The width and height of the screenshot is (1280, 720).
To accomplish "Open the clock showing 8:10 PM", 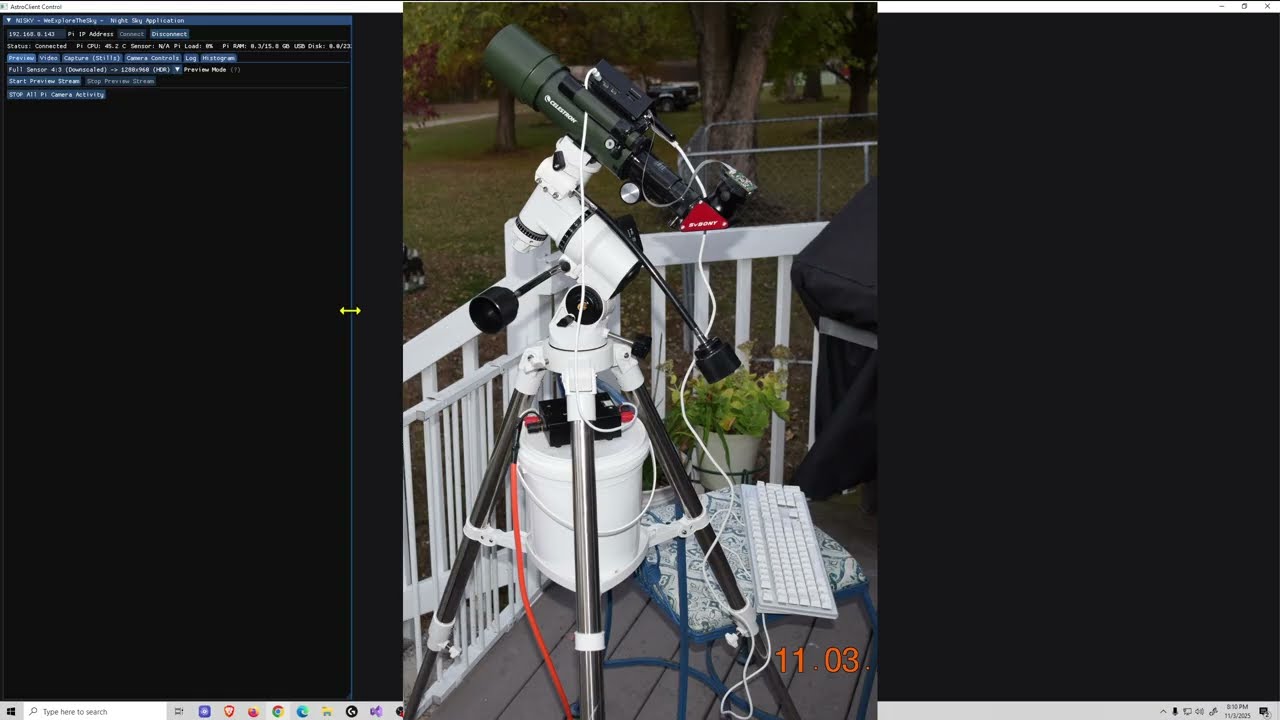I will pyautogui.click(x=1237, y=711).
